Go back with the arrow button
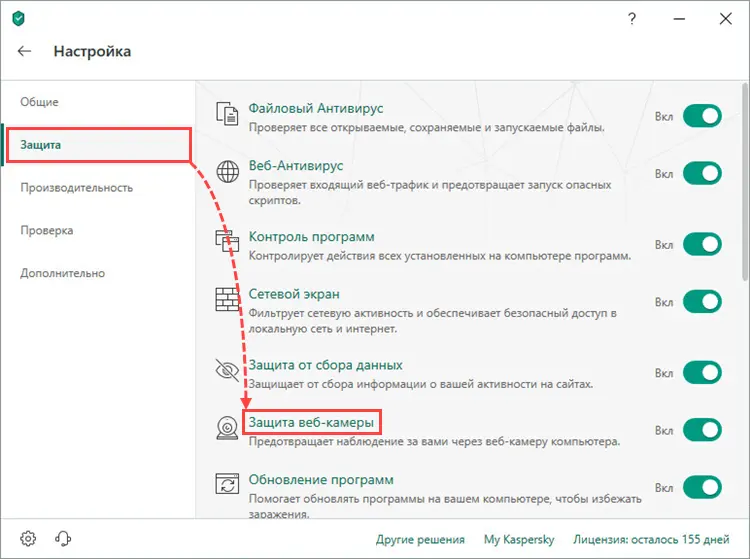The width and height of the screenshot is (750, 559). (25, 51)
